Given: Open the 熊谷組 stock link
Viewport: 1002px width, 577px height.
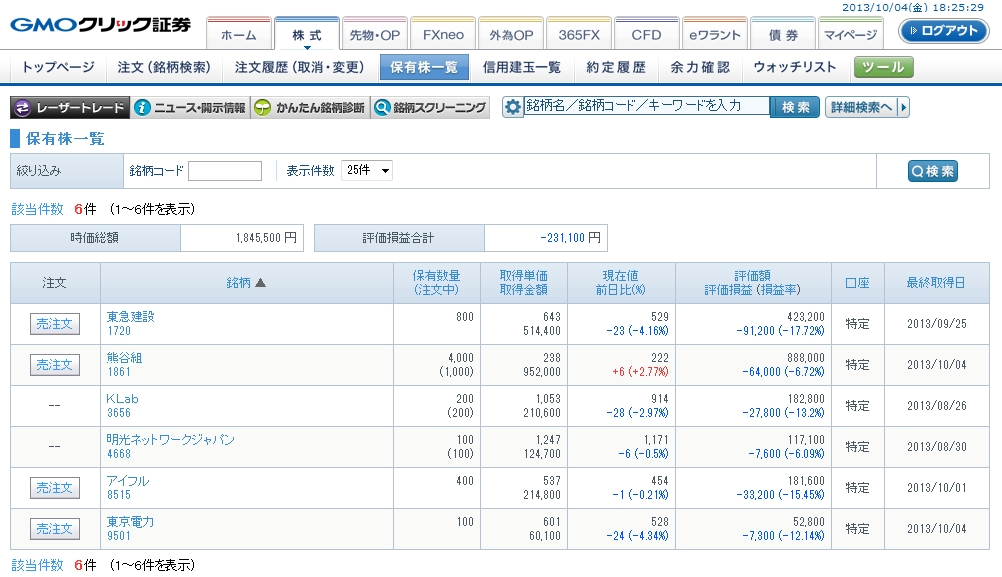Looking at the screenshot, I should click(x=124, y=357).
